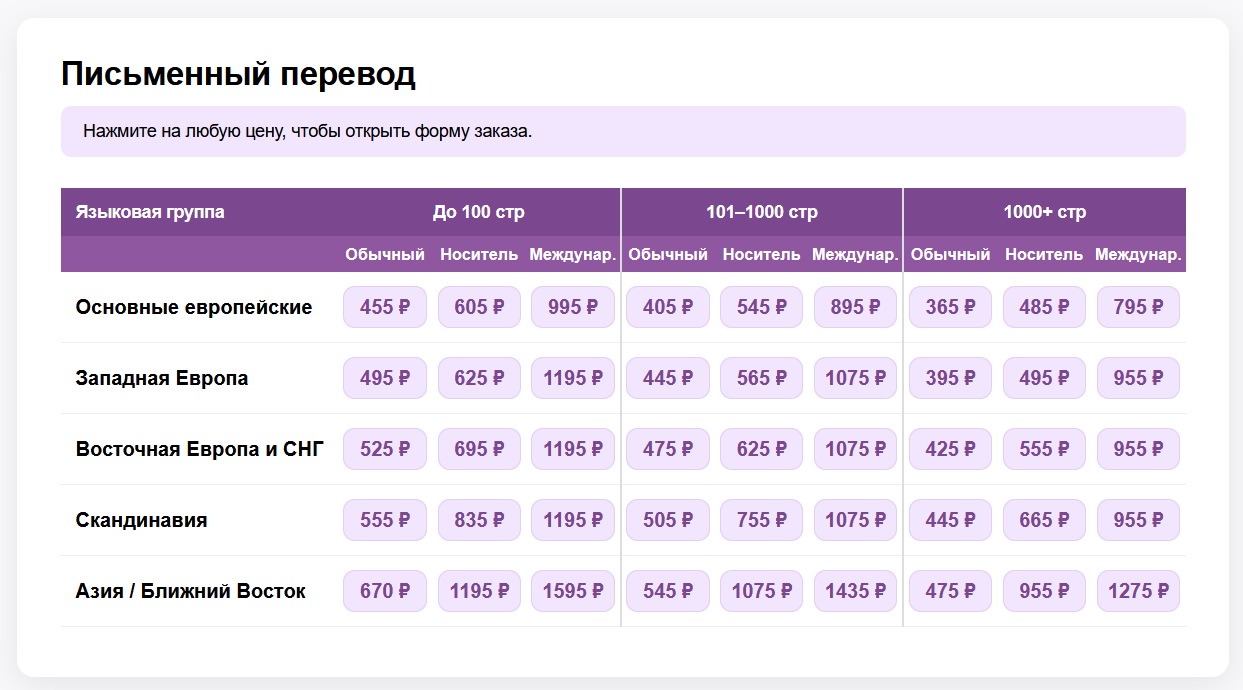Viewport: 1243px width, 690px height.
Task: Click the 670 ₽ price for Азия
Action: click(385, 591)
